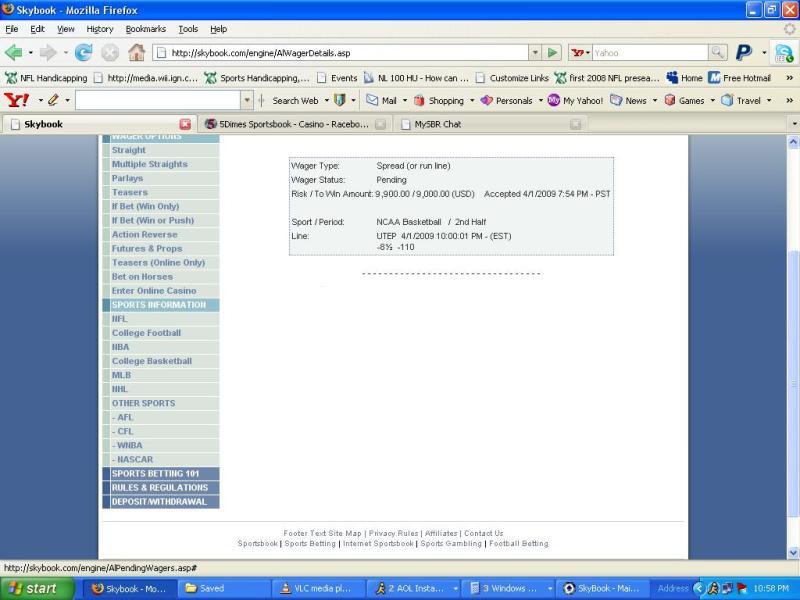This screenshot has width=800, height=600.
Task: Open the Yahoo toolbar search box dropdown
Action: (x=247, y=100)
